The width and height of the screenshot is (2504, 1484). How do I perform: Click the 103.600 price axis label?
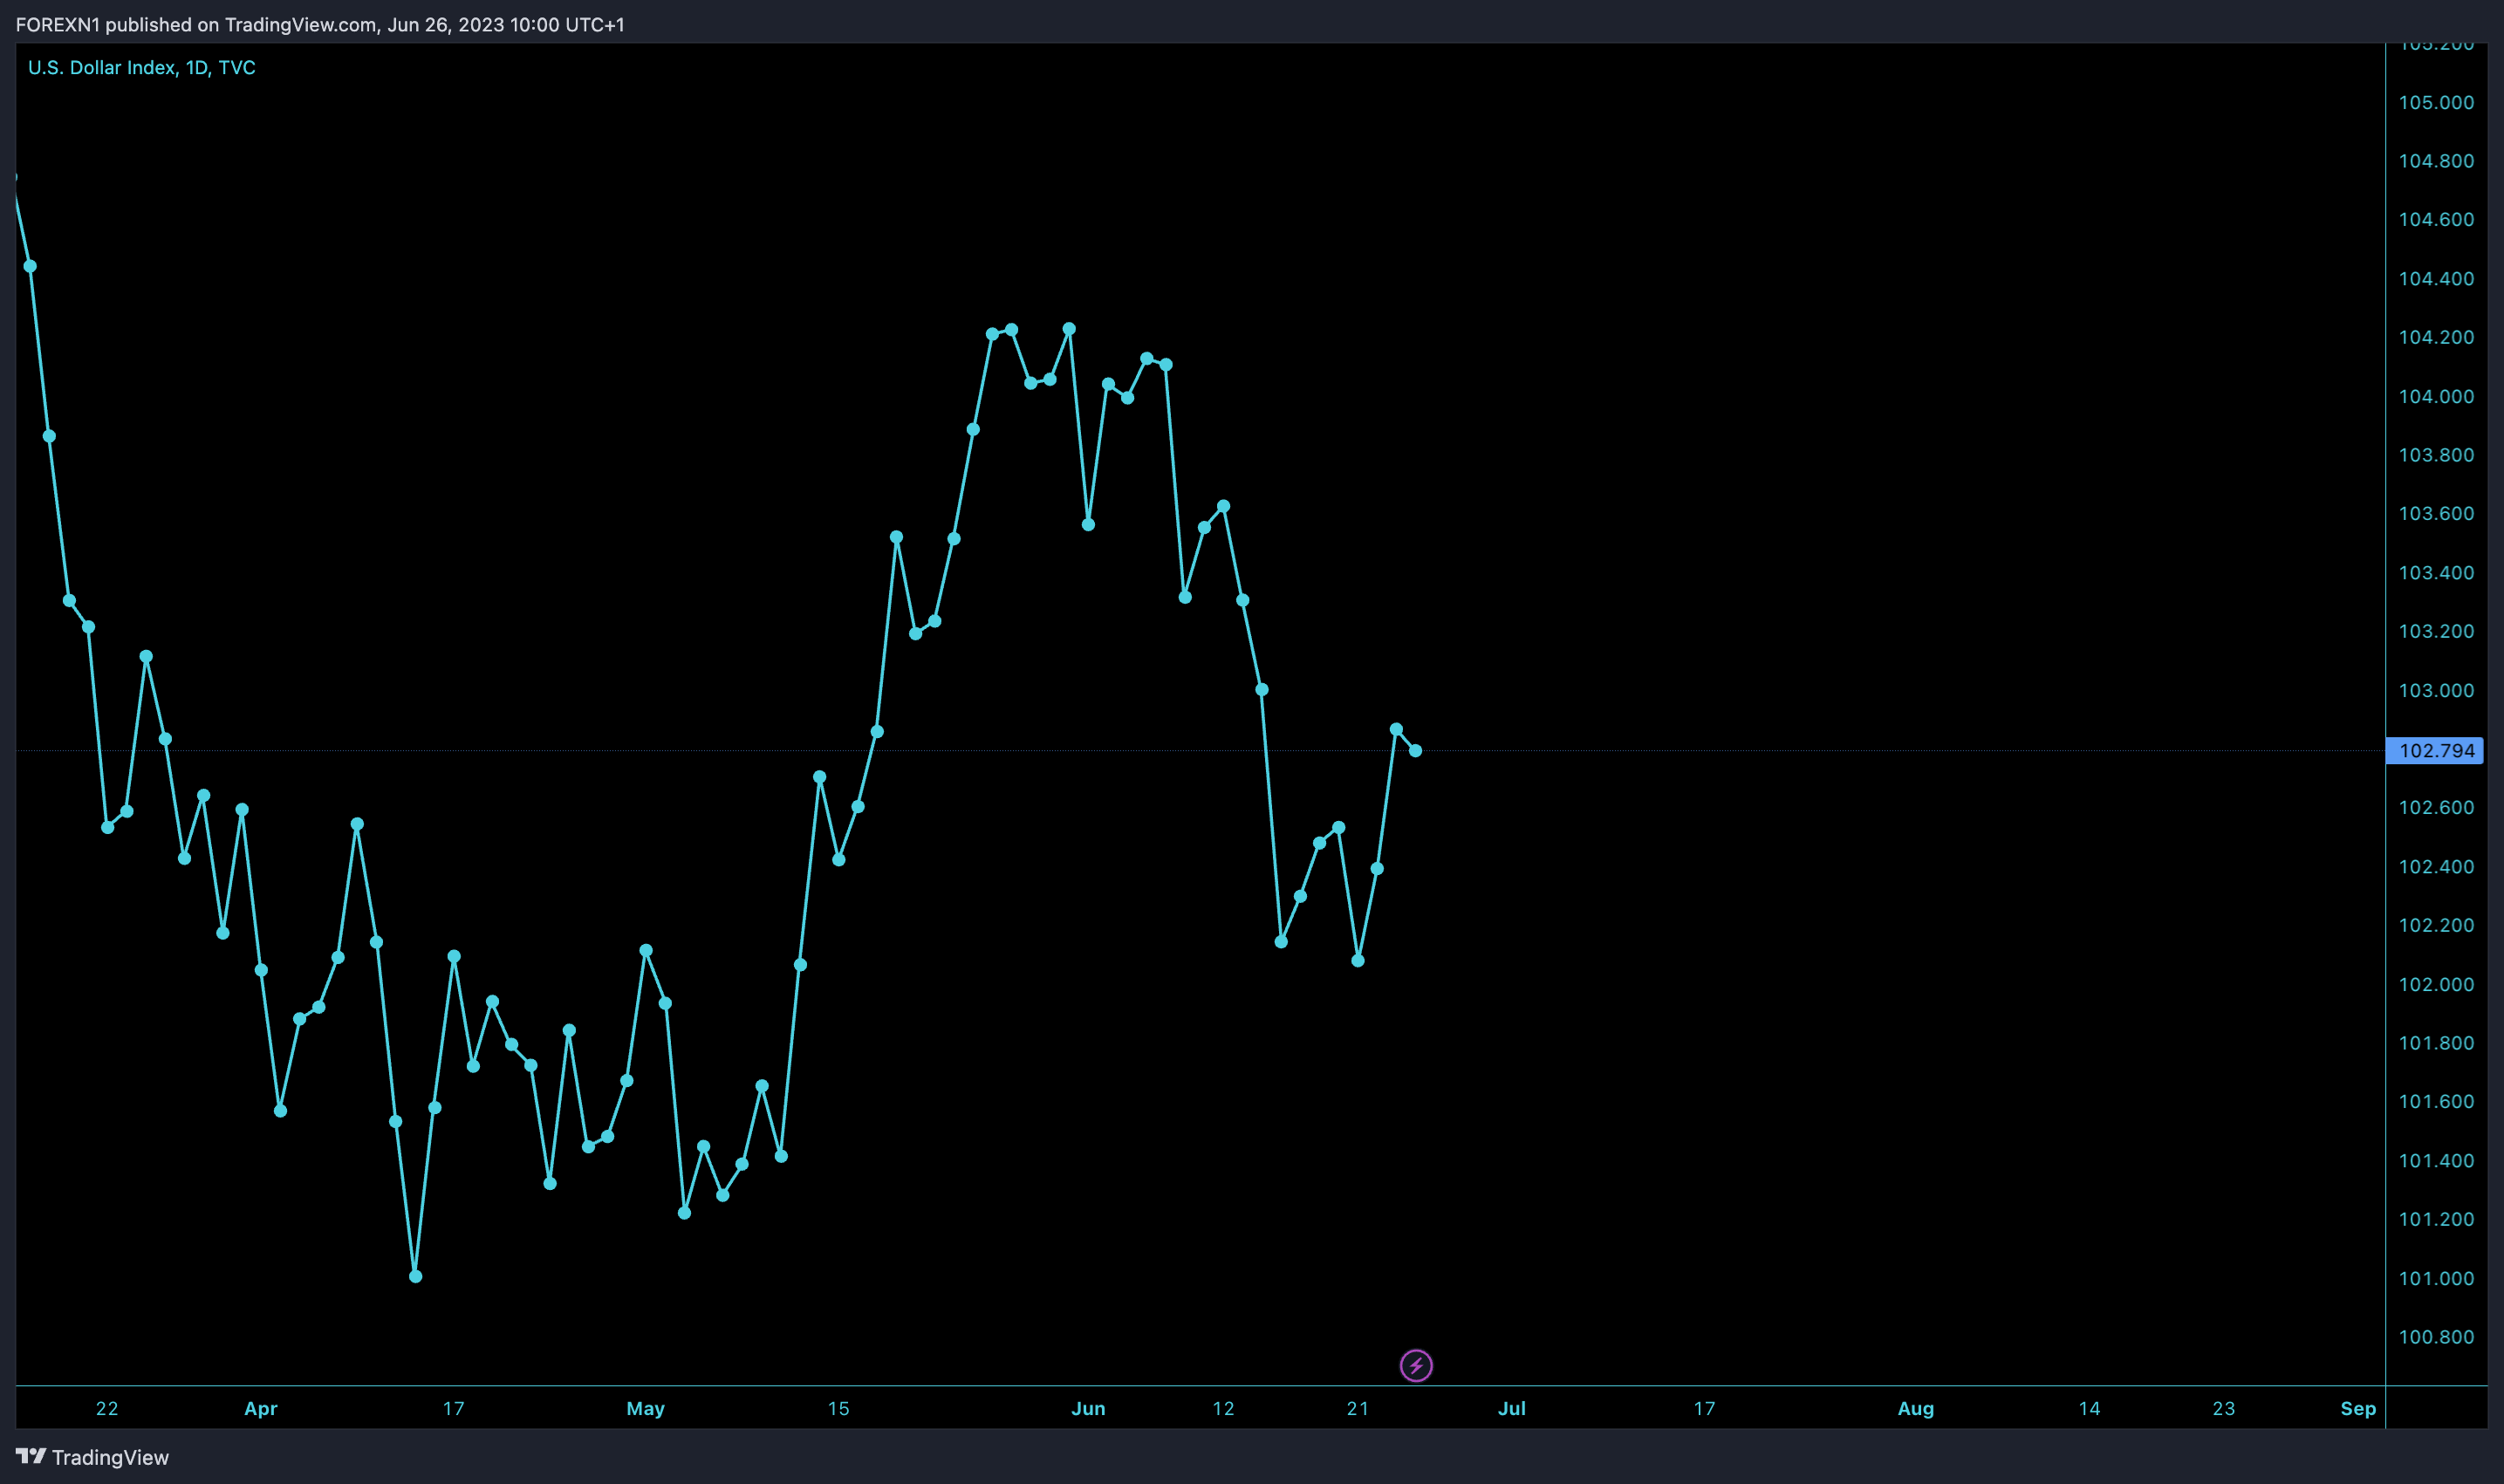coord(2436,513)
